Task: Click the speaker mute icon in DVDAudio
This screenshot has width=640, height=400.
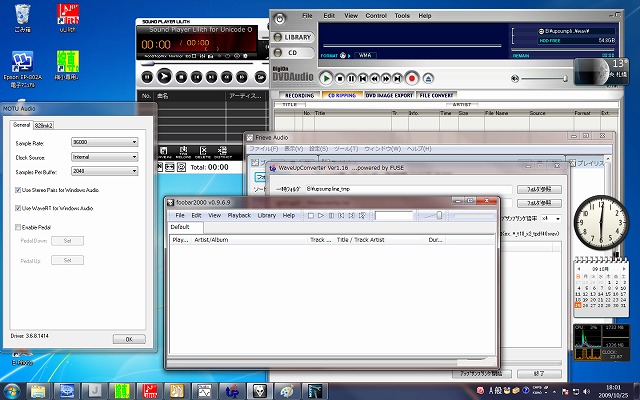Action: pos(515,79)
